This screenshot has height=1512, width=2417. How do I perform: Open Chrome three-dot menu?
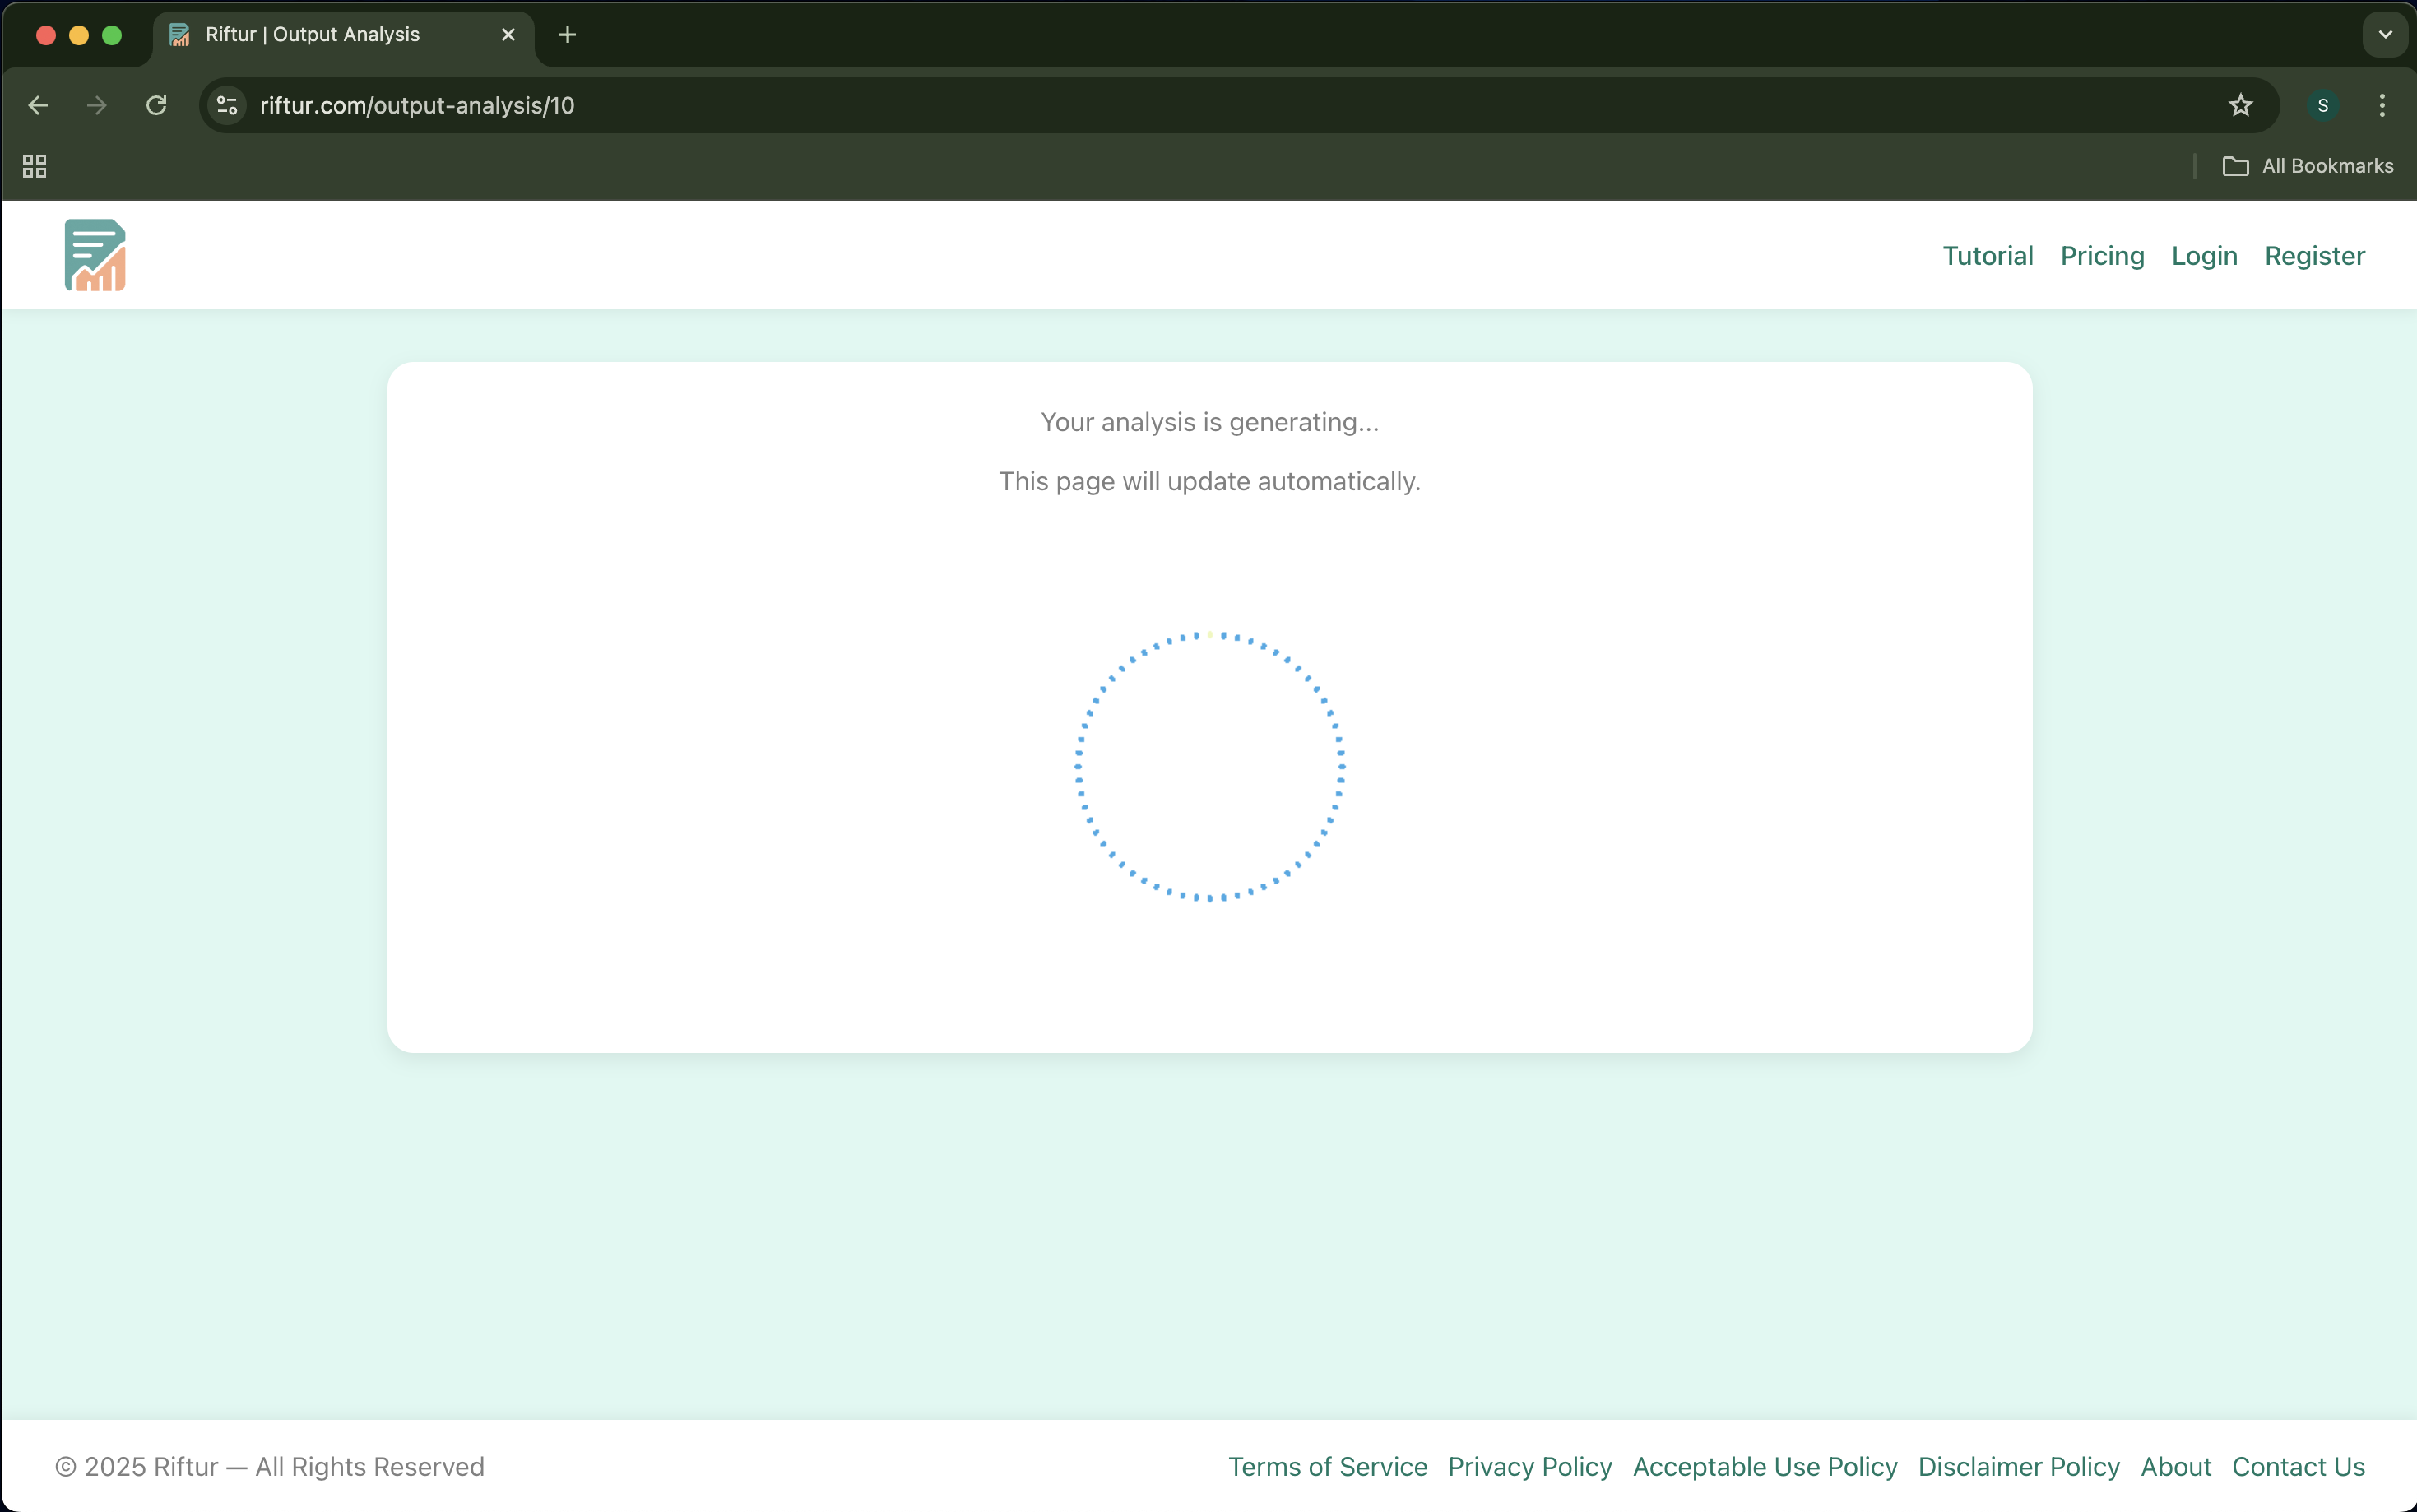coord(2382,105)
